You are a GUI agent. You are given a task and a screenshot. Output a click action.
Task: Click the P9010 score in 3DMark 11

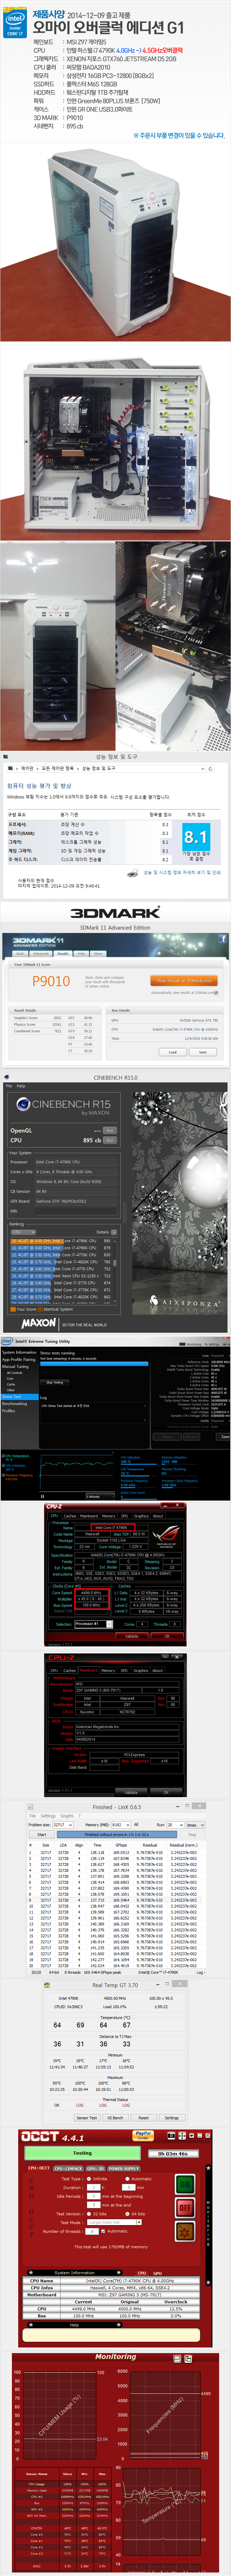51,981
